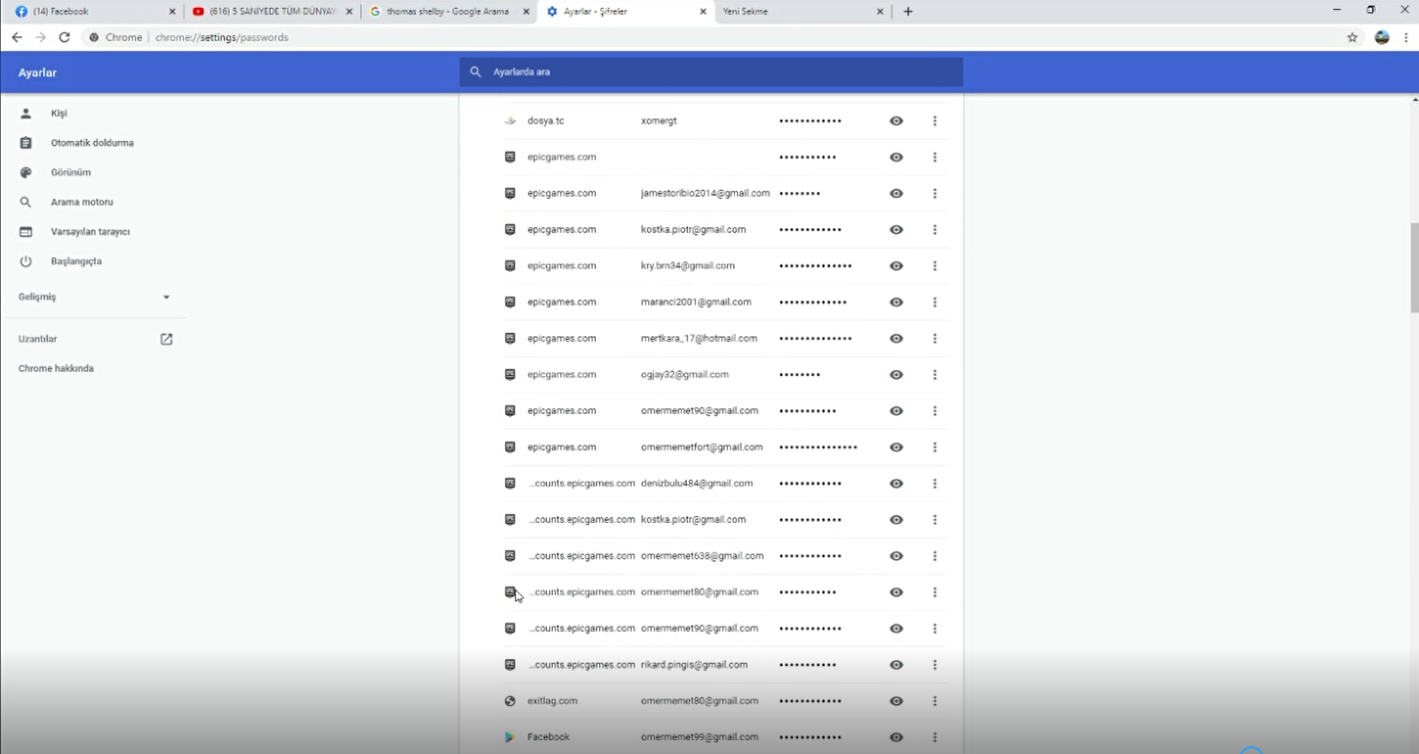Viewport: 1419px width, 754px height.
Task: Click the Facebook row's app icon
Action: point(510,737)
